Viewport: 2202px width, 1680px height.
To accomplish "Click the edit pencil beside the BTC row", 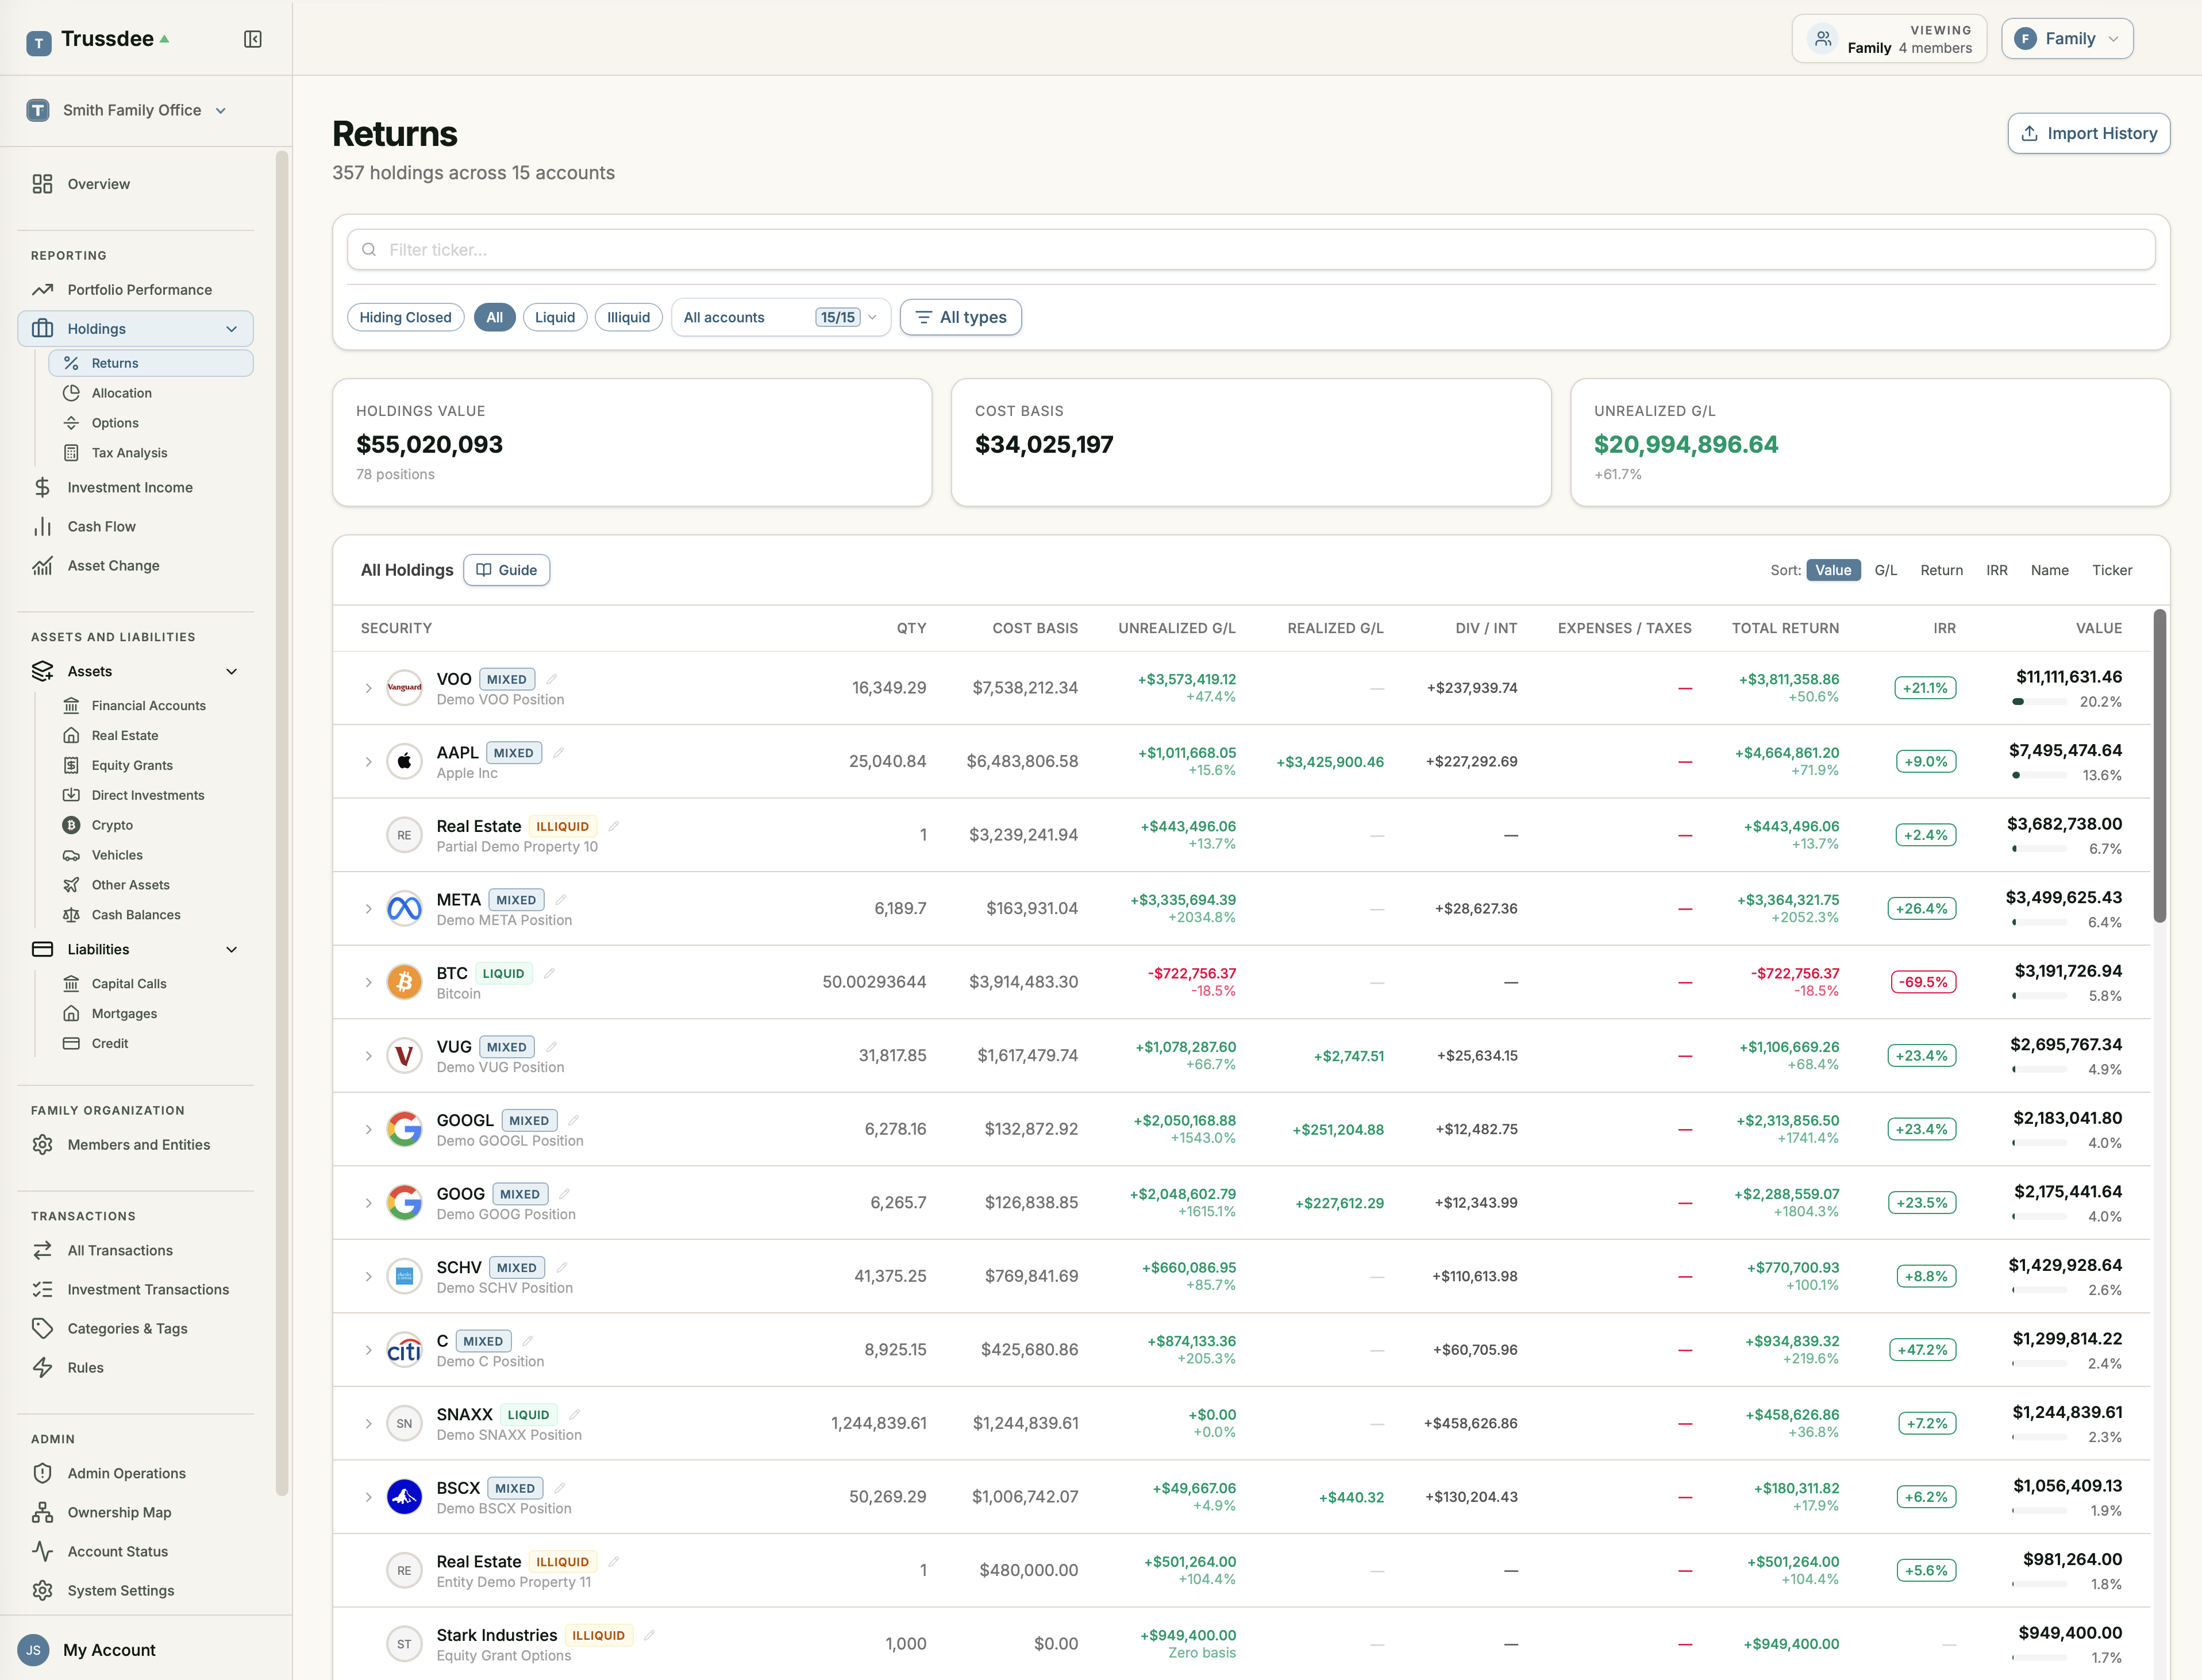I will (549, 973).
